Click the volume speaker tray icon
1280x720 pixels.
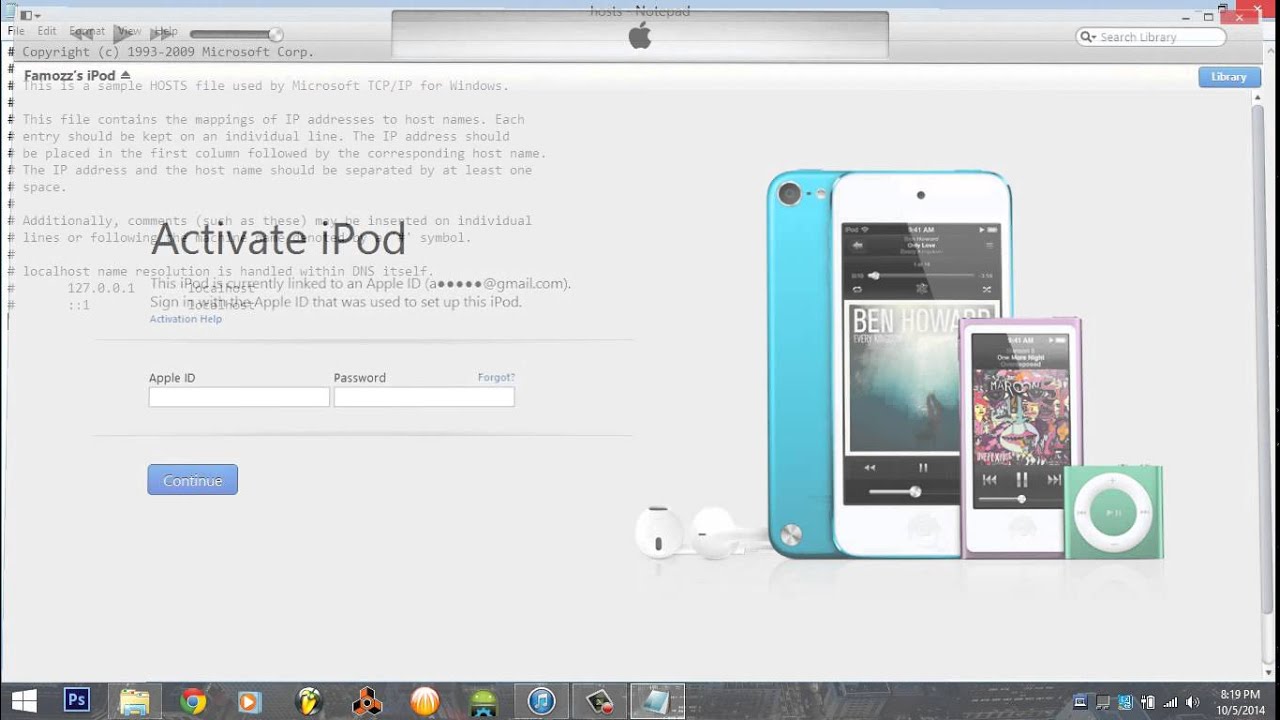click(1192, 702)
